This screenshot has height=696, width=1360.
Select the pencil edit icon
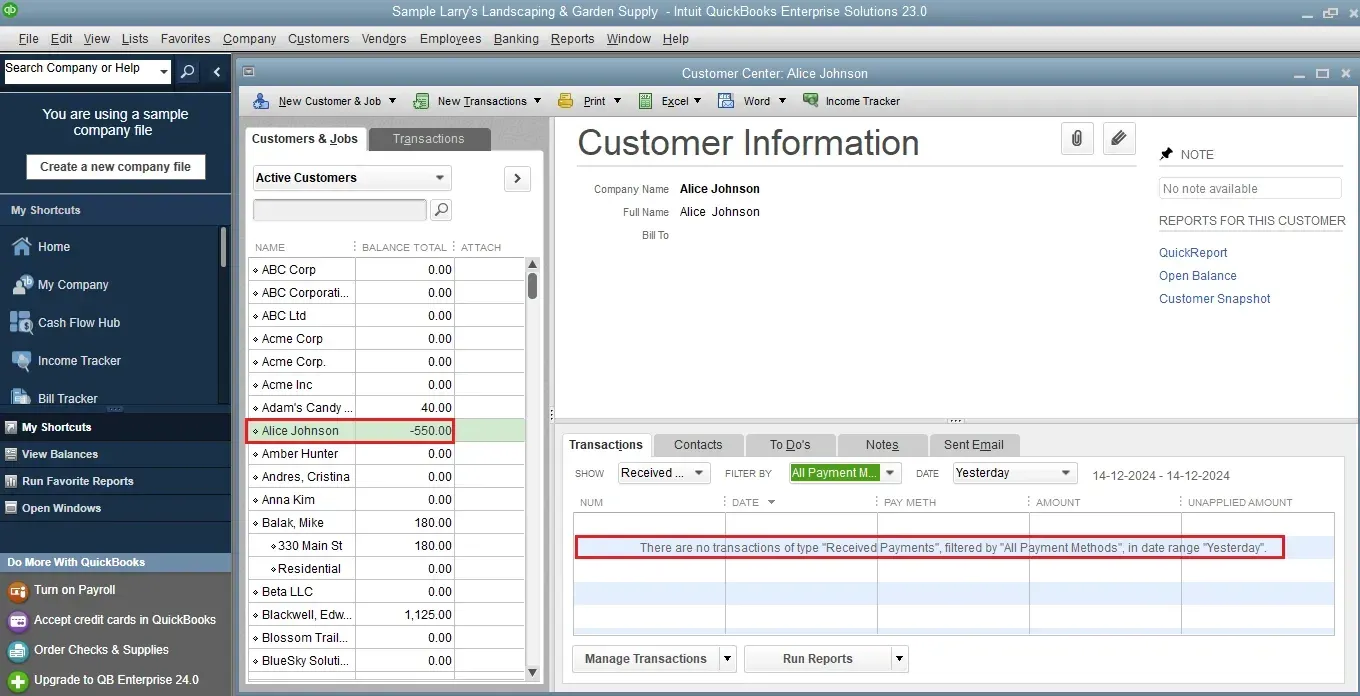coord(1119,138)
